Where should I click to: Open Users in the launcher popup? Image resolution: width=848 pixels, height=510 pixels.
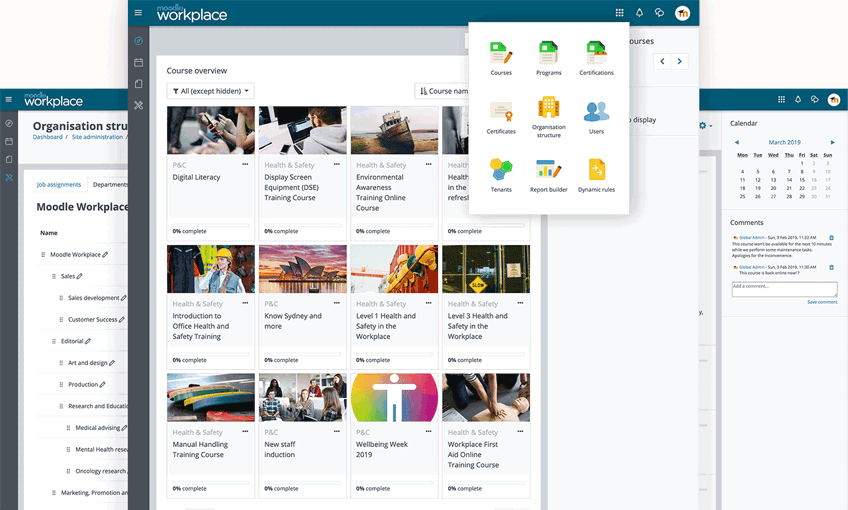pos(596,118)
